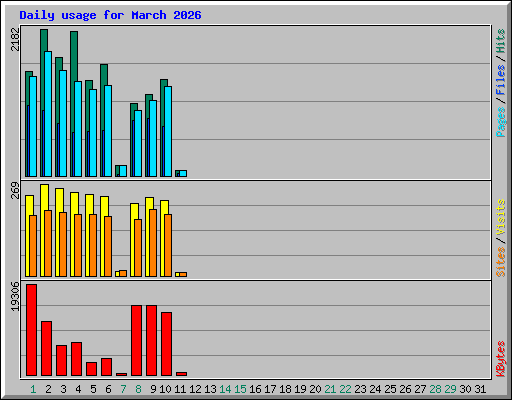
Task: Click the 269 visits axis value
Action: [15, 190]
